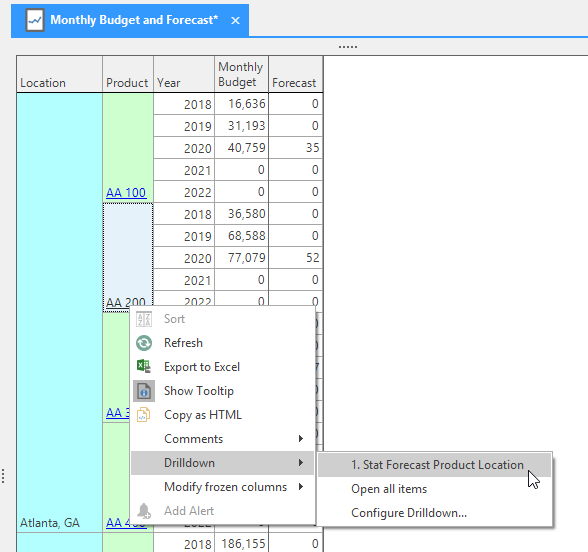This screenshot has width=588, height=552.
Task: Select the Monthly Budget and Forecast tab
Action: (130, 21)
